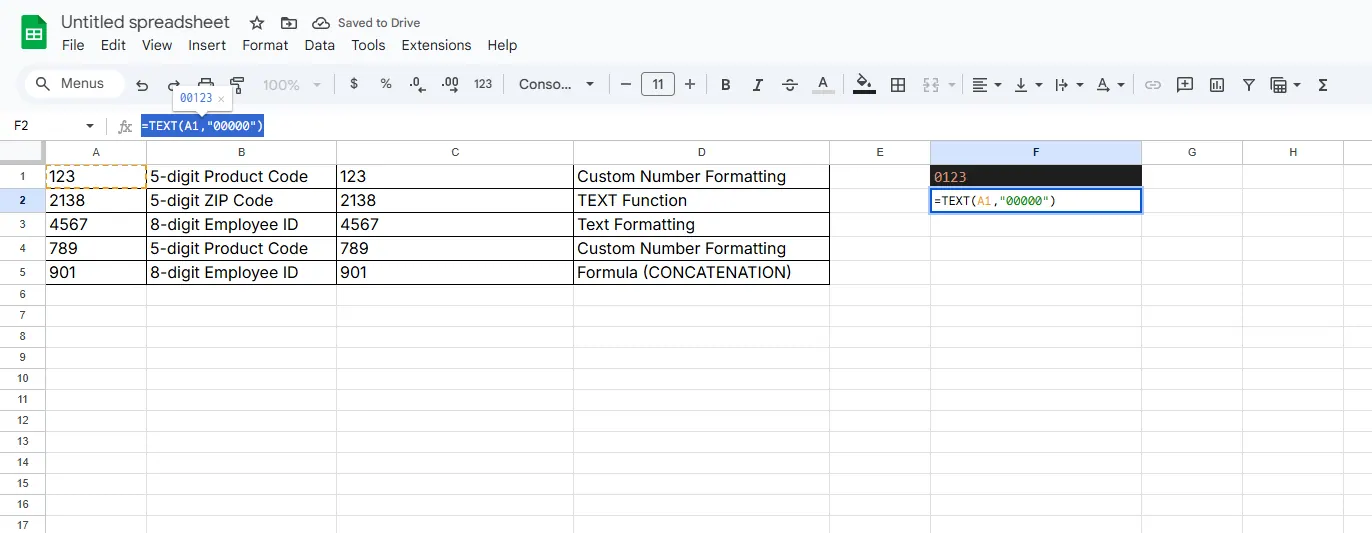Select cell D2 containing TEXT Function
Image resolution: width=1372 pixels, height=533 pixels.
701,200
